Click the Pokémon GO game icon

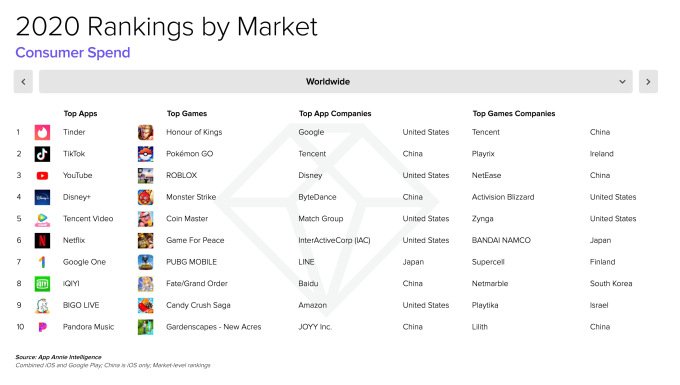[x=145, y=154]
